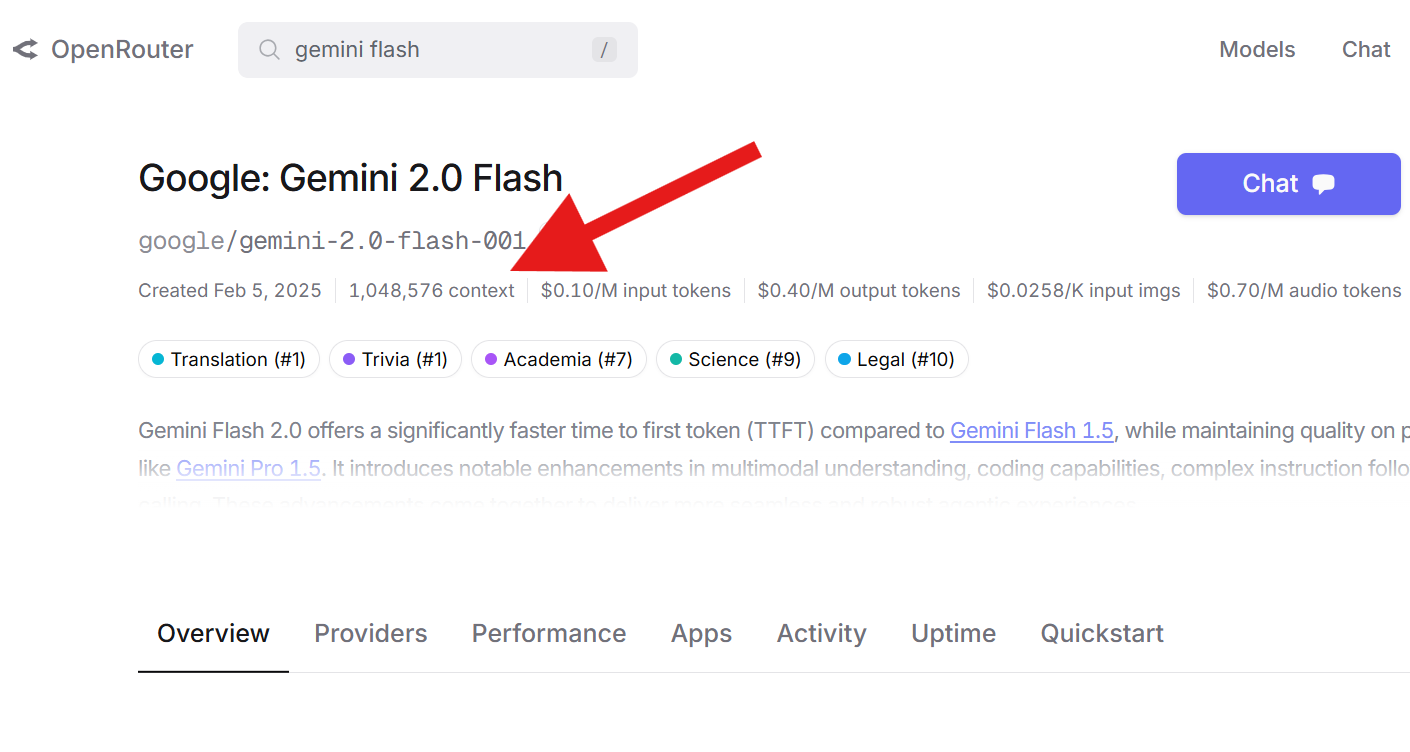Click the chat bubble icon inside Chat button
The width and height of the screenshot is (1410, 752).
click(1322, 183)
